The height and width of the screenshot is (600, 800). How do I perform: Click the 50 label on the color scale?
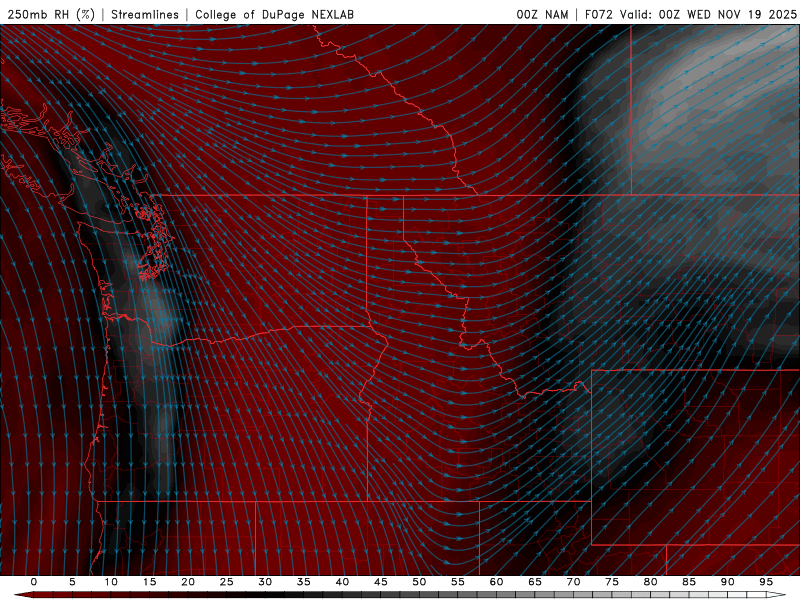pos(419,582)
